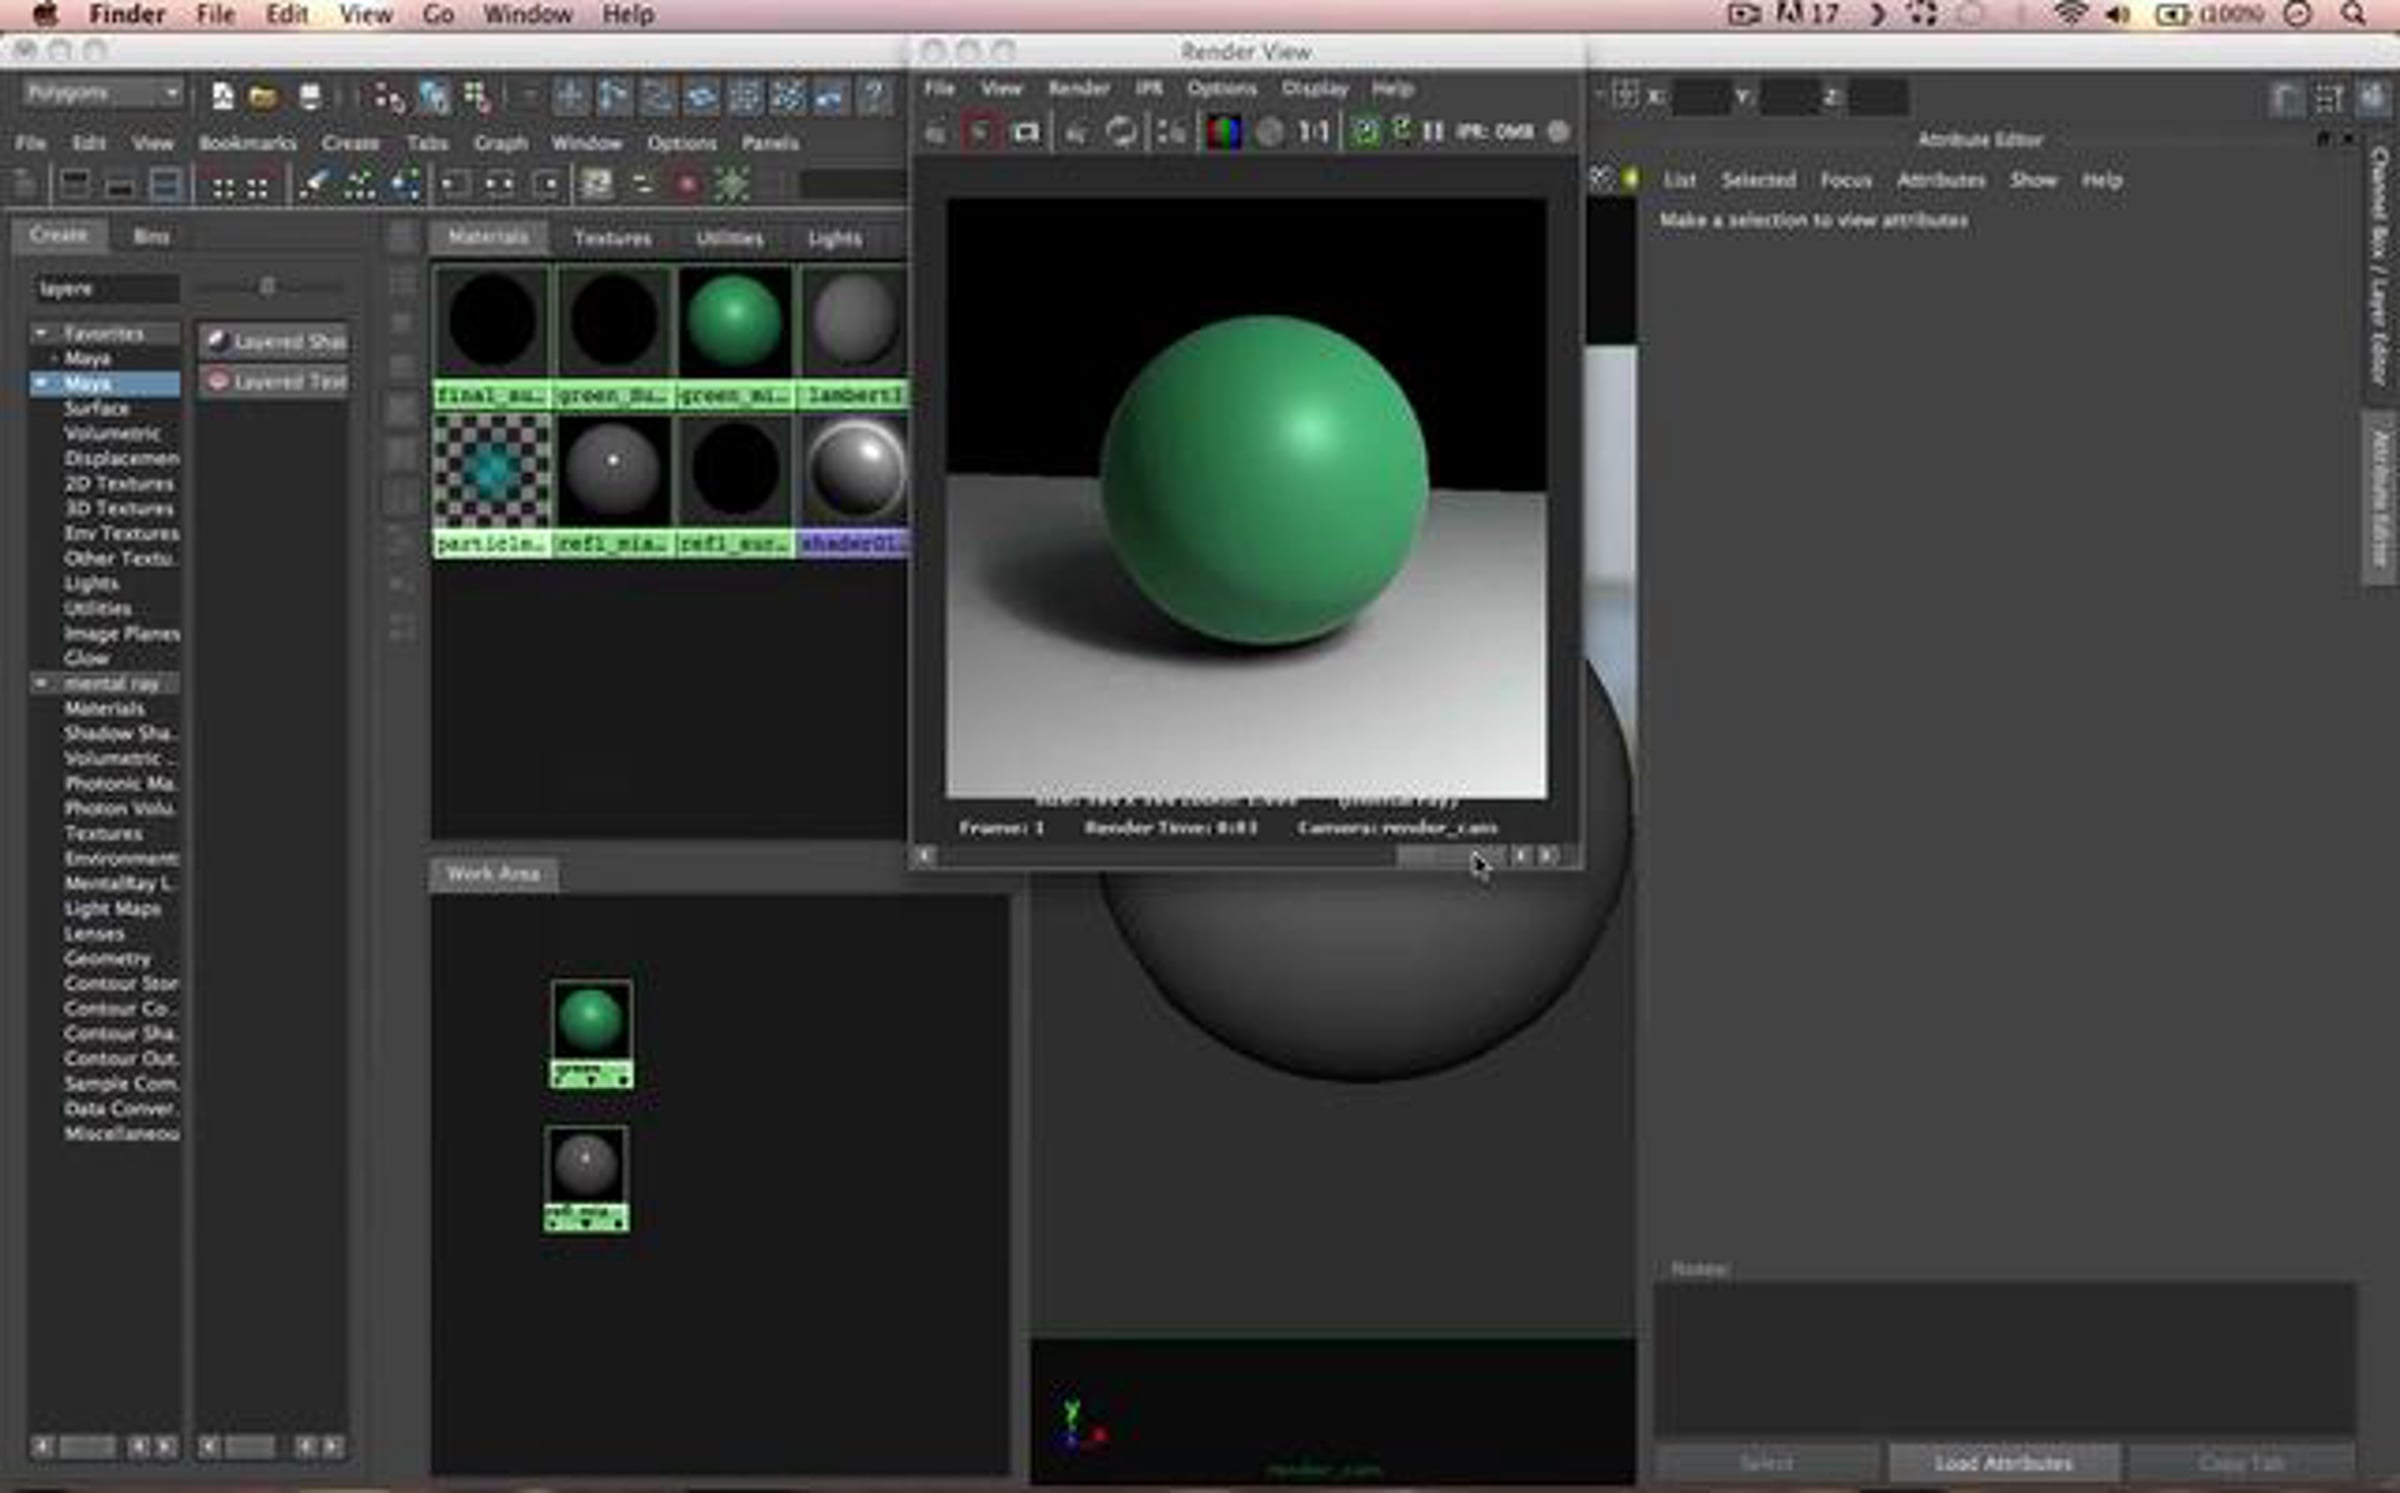
Task: Click the new scene icon in Maya toolbar
Action: point(222,96)
